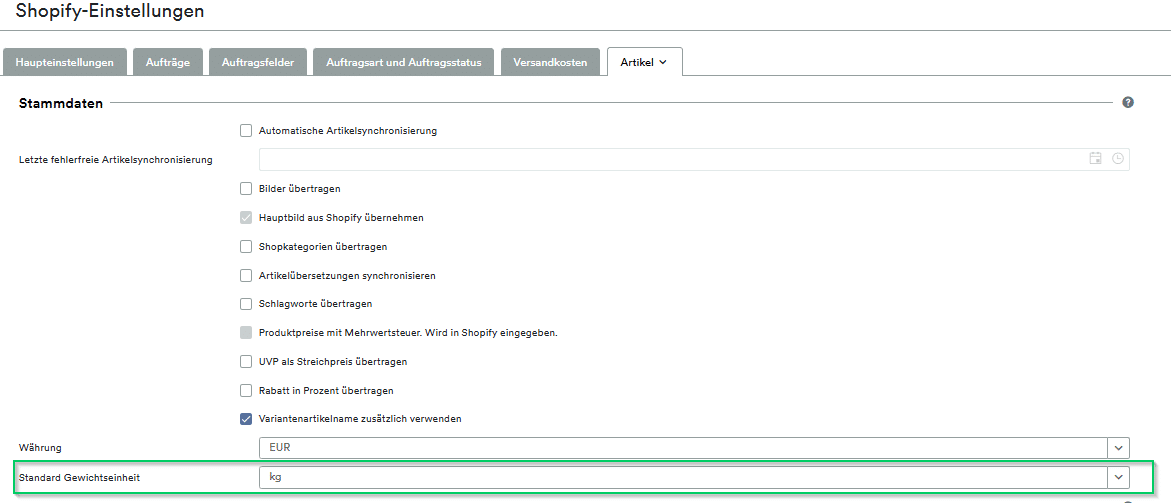Open Standard Gewichtseinheit dropdown arrow
Image resolution: width=1171 pixels, height=503 pixels.
click(x=1118, y=477)
